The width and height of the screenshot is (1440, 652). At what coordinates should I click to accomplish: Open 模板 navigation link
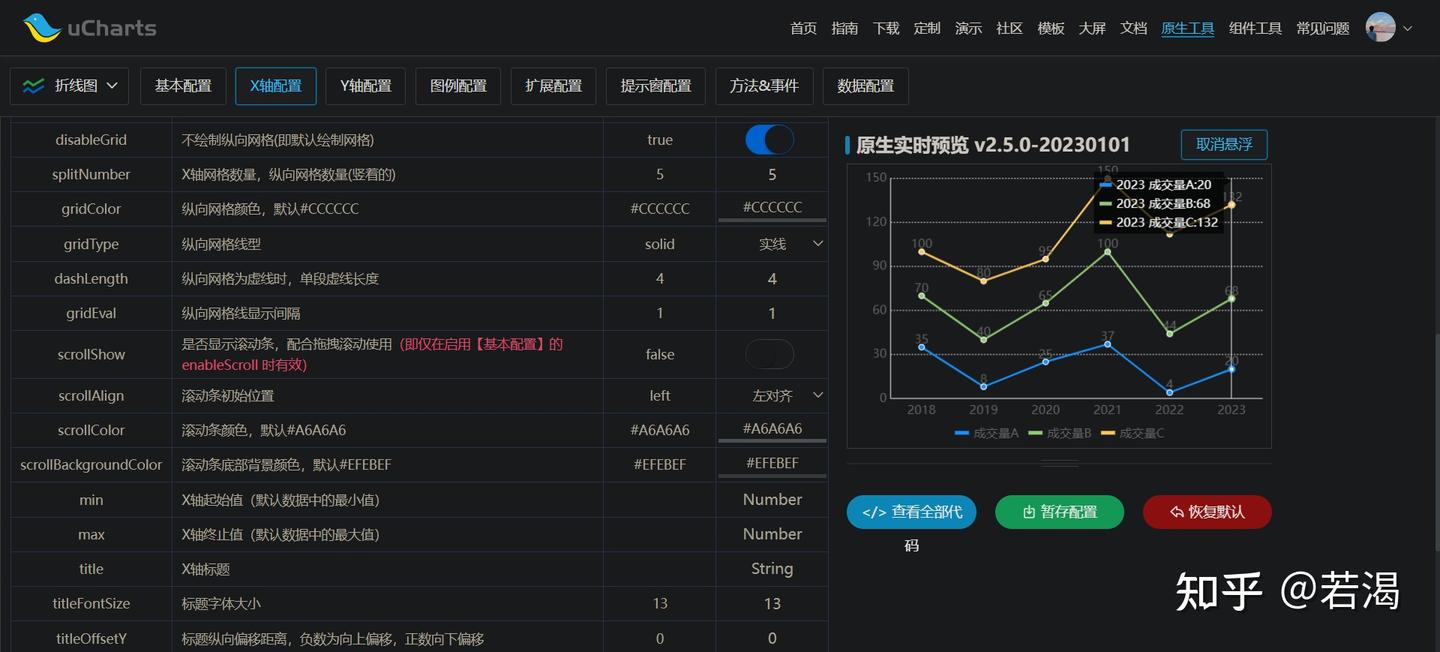(1051, 28)
